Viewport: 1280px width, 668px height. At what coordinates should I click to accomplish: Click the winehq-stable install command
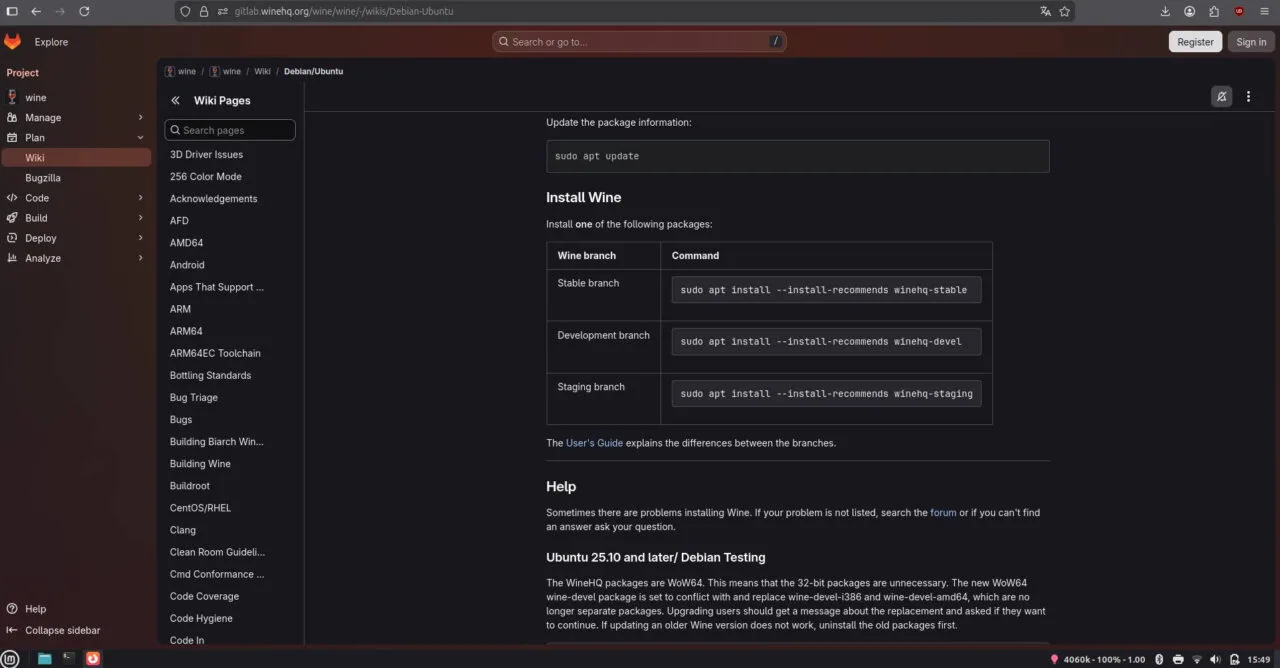(x=826, y=290)
